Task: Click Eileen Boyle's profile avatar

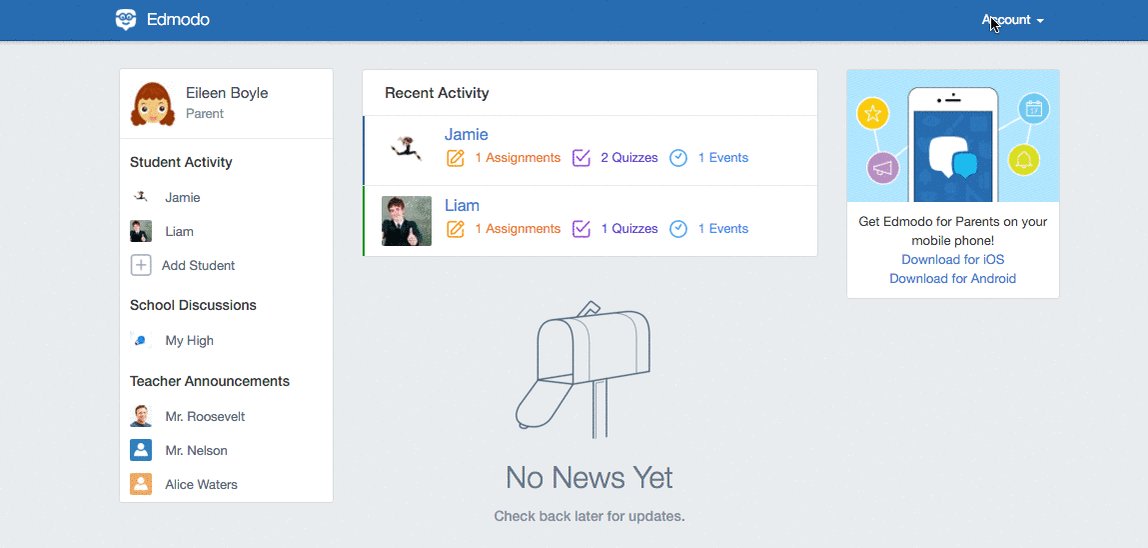Action: click(x=153, y=104)
